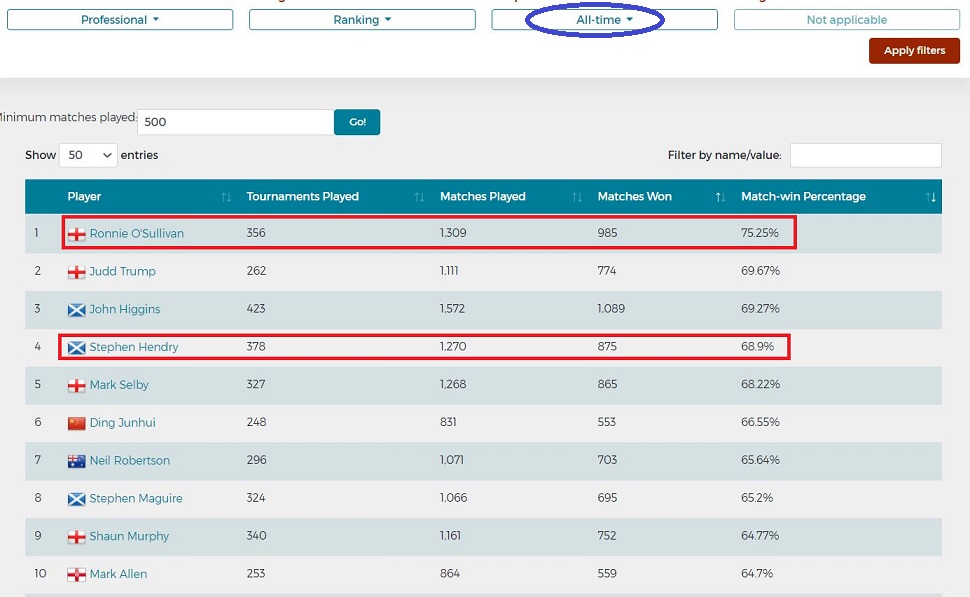
Task: Sort table by Matches Played arrows
Action: [x=576, y=197]
